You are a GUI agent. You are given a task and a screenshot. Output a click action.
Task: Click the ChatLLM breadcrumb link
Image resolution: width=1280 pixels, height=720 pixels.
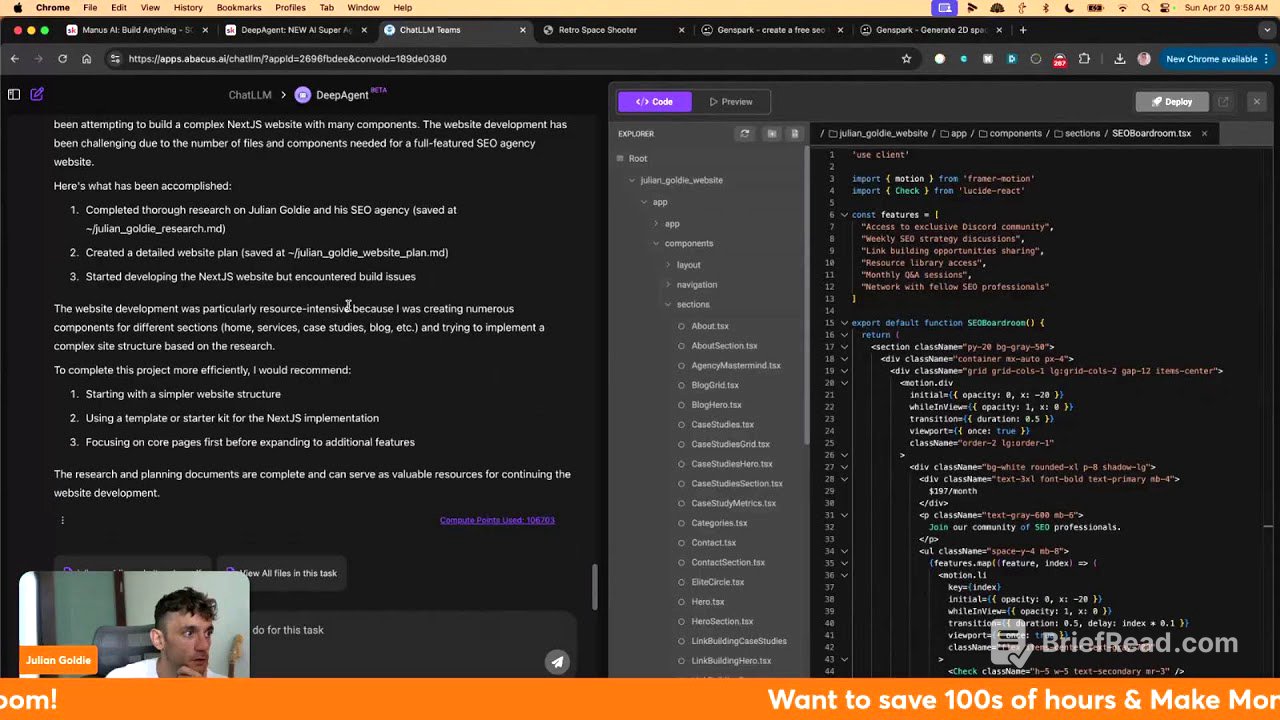click(x=250, y=95)
